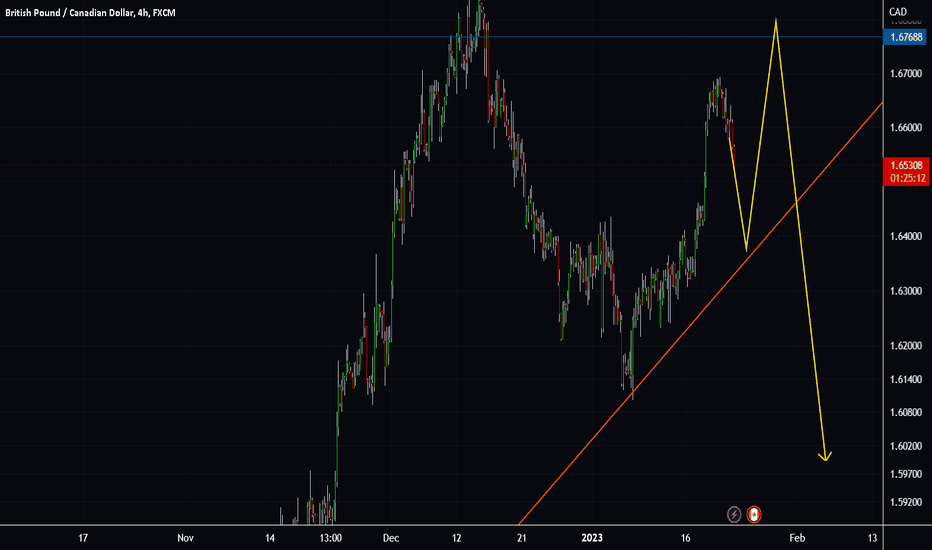Click the Feb date label on time axis
The width and height of the screenshot is (932, 550).
pyautogui.click(x=797, y=538)
